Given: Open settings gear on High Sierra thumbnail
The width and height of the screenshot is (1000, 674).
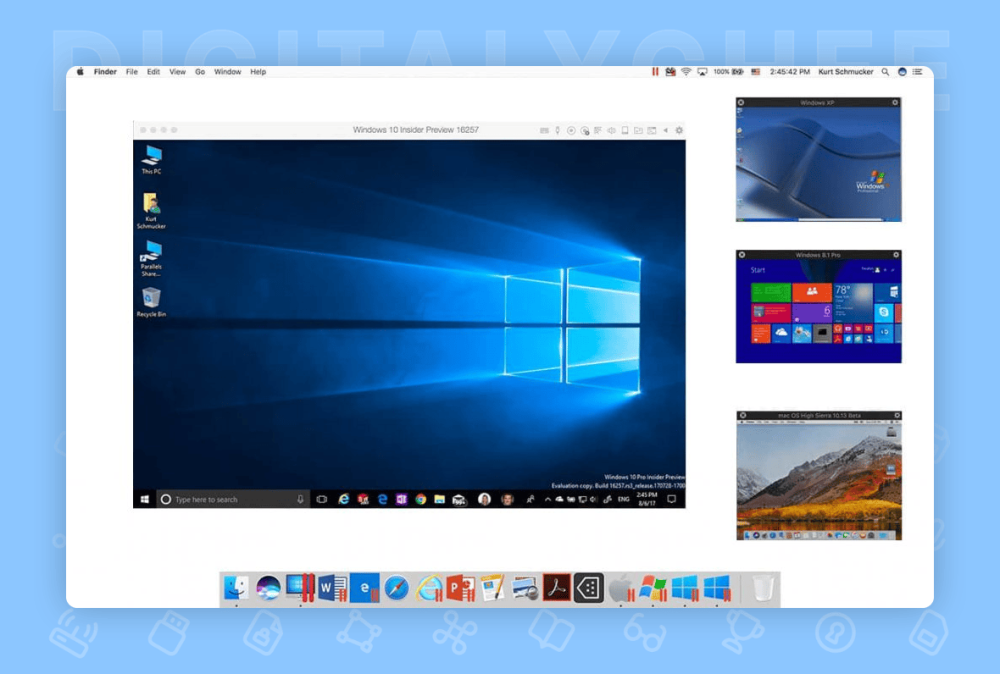Looking at the screenshot, I should tap(897, 415).
